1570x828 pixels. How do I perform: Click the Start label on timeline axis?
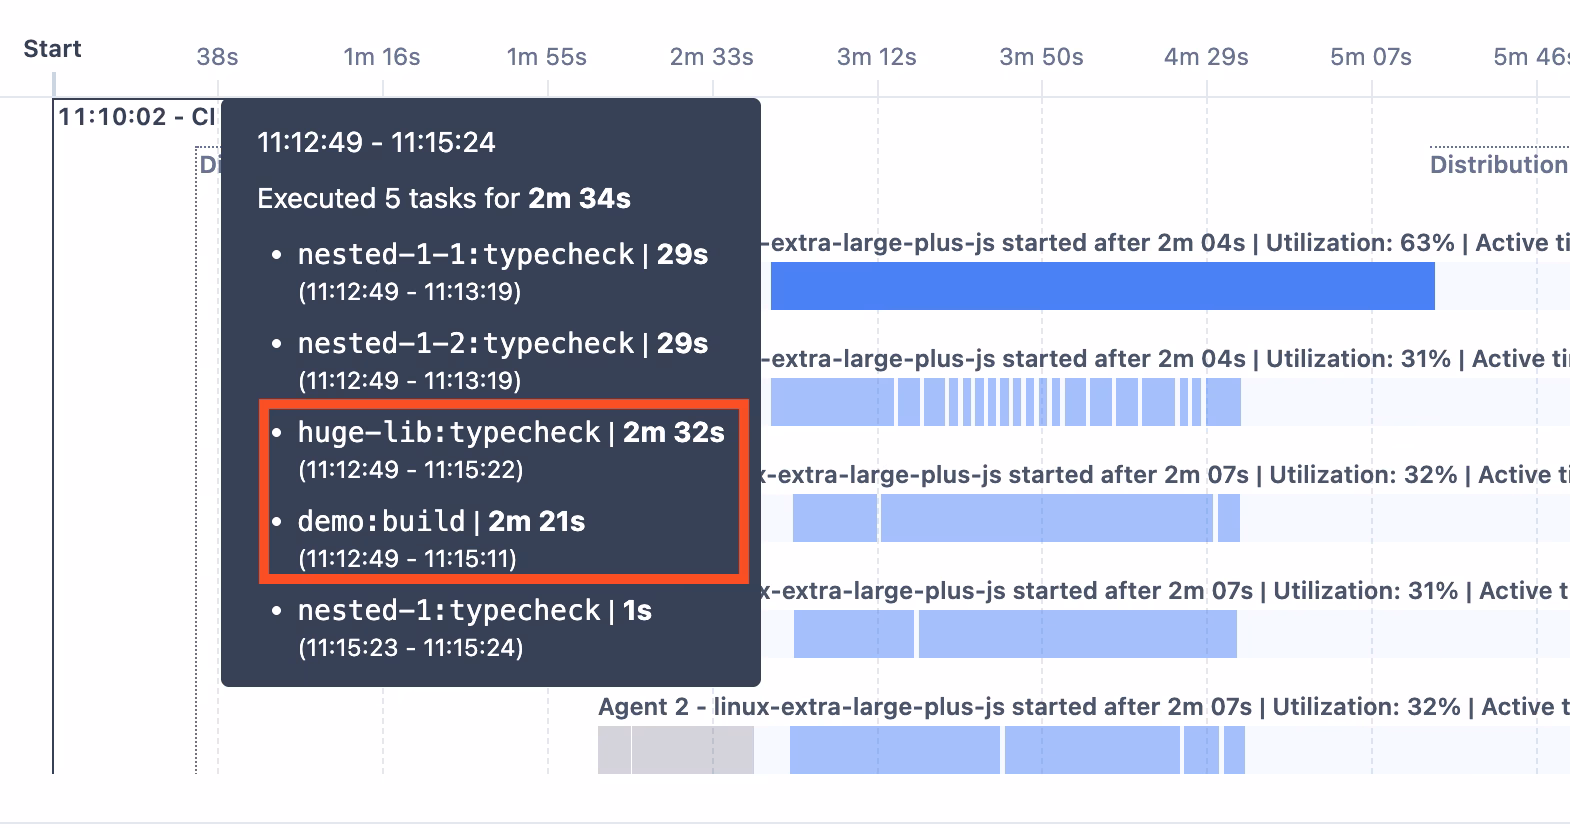52,49
